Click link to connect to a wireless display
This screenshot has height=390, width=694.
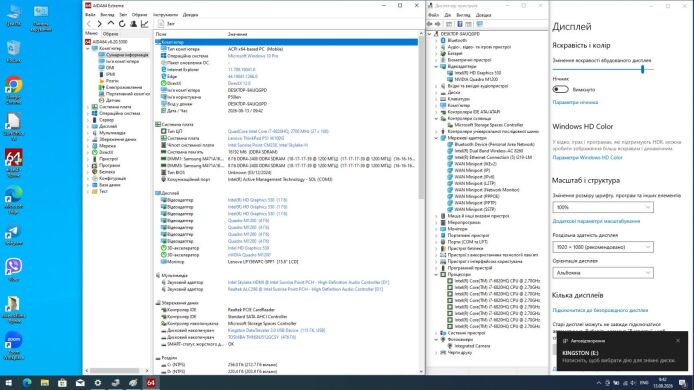pyautogui.click(x=600, y=310)
